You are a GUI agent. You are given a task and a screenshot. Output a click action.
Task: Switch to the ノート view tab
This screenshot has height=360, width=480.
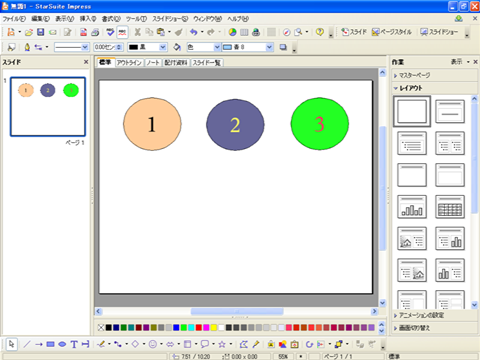pos(153,62)
